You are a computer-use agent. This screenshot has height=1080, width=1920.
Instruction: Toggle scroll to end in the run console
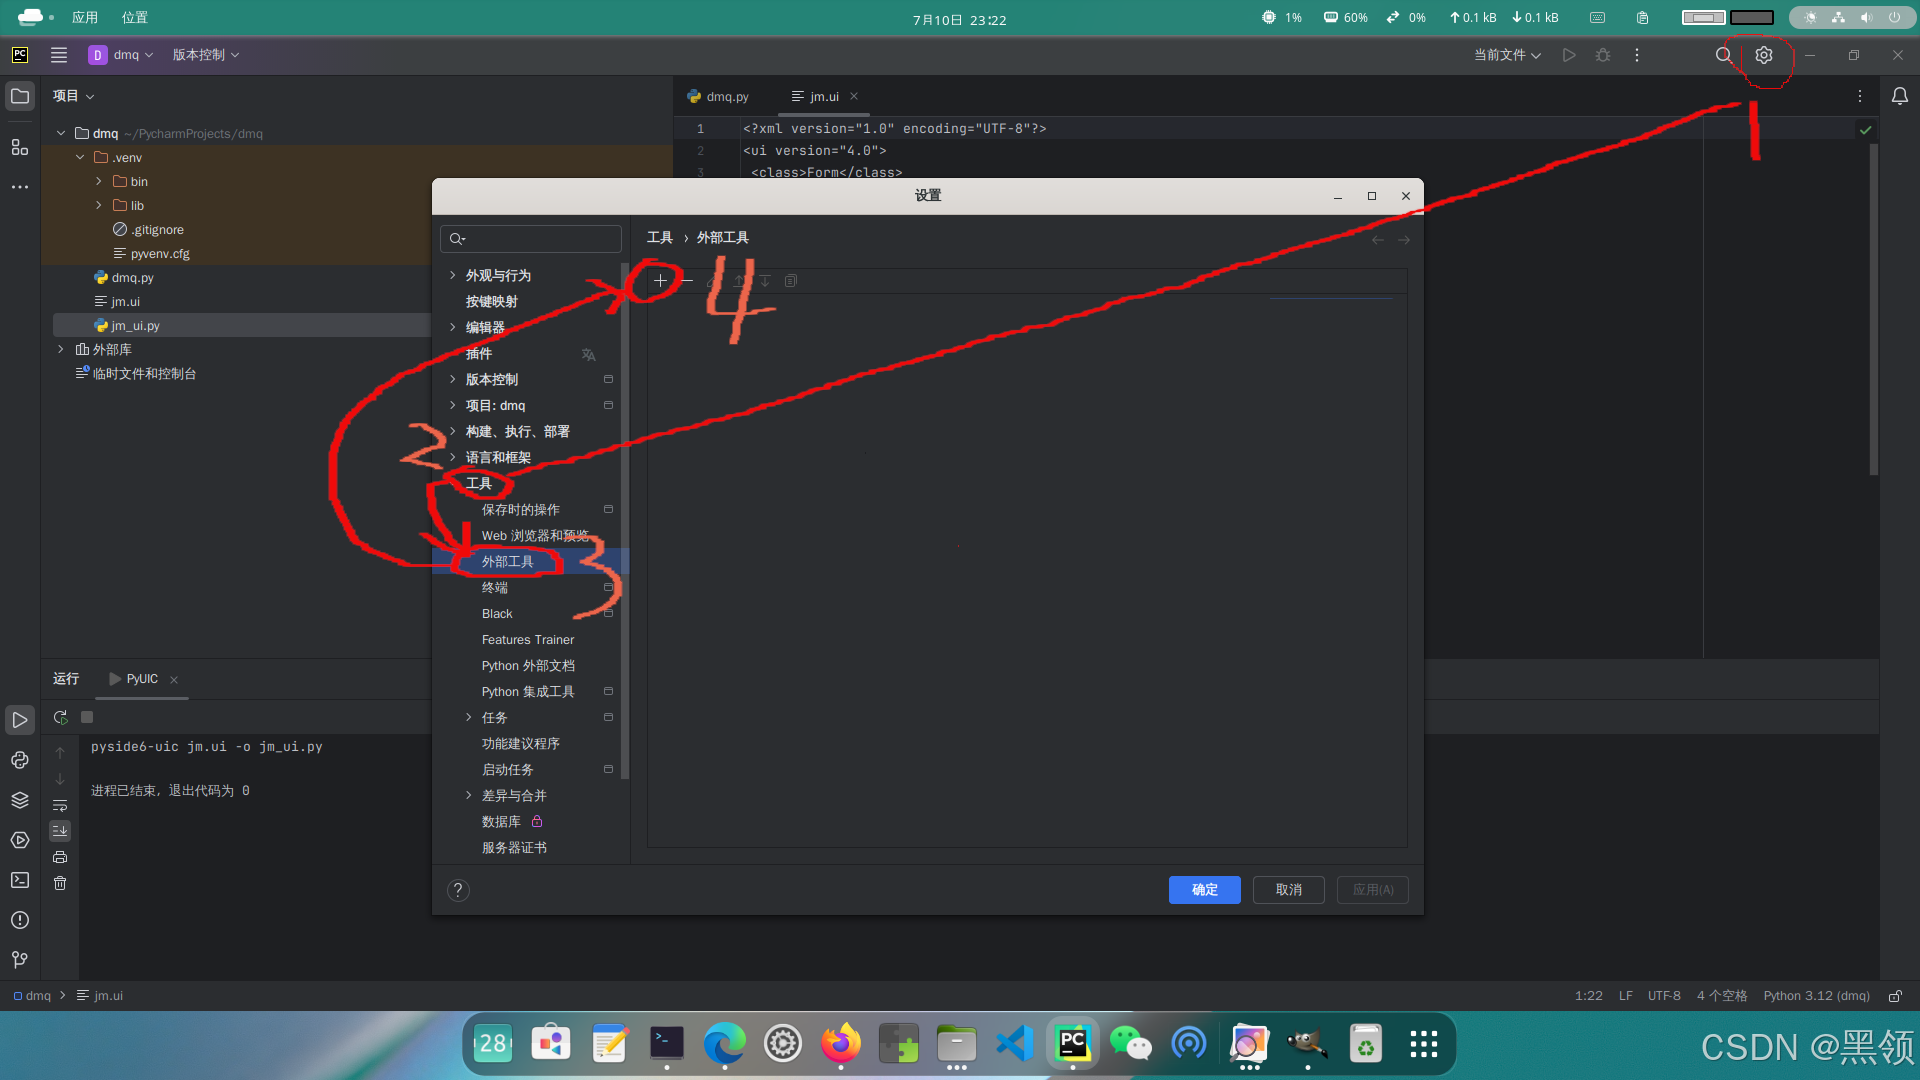click(60, 831)
